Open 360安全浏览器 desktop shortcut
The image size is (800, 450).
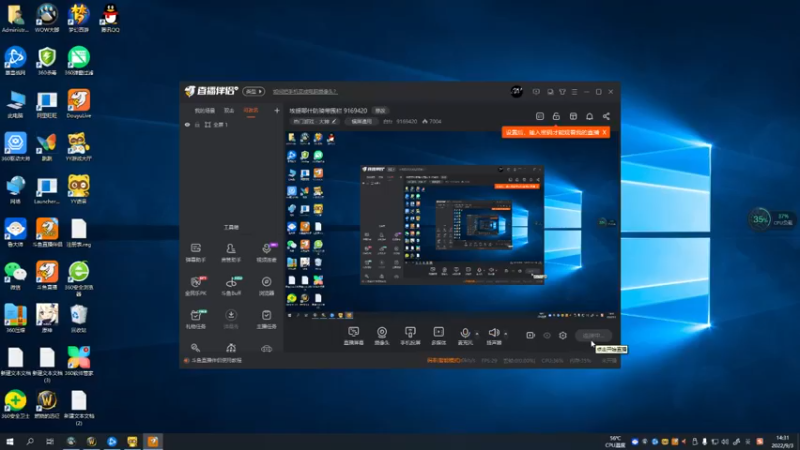79,278
